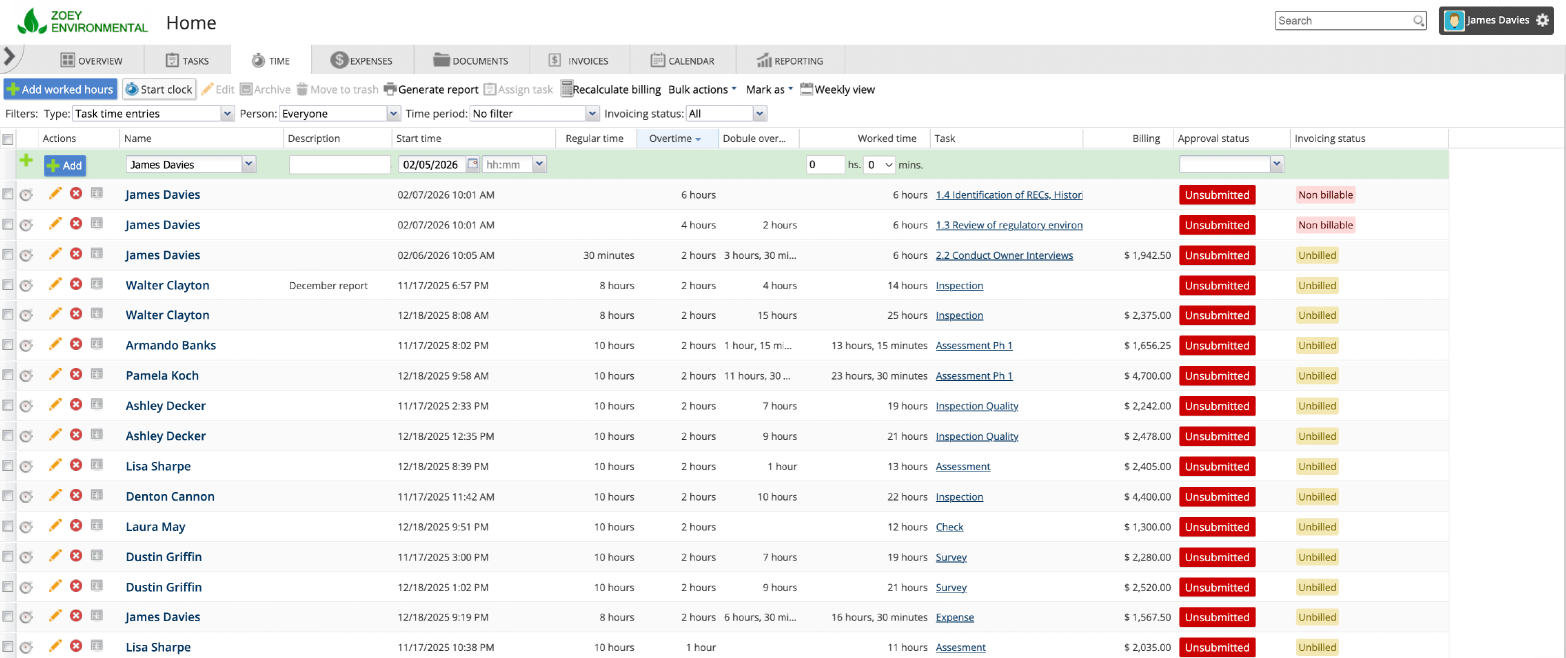Click the pencil edit icon for Walter Clayton's December report row
The height and width of the screenshot is (658, 1566).
pos(55,285)
